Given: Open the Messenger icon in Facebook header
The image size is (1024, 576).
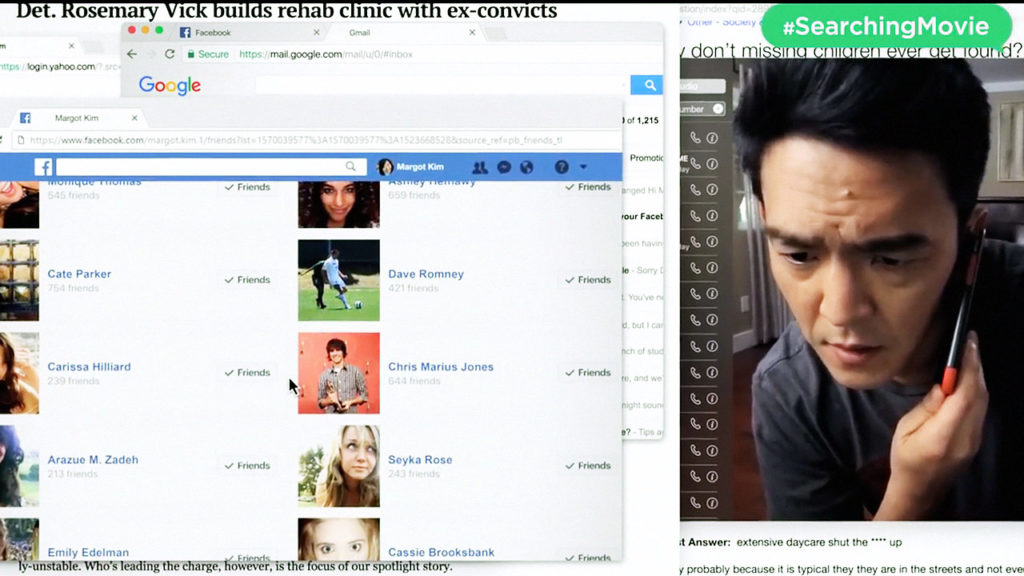Looking at the screenshot, I should coord(504,167).
